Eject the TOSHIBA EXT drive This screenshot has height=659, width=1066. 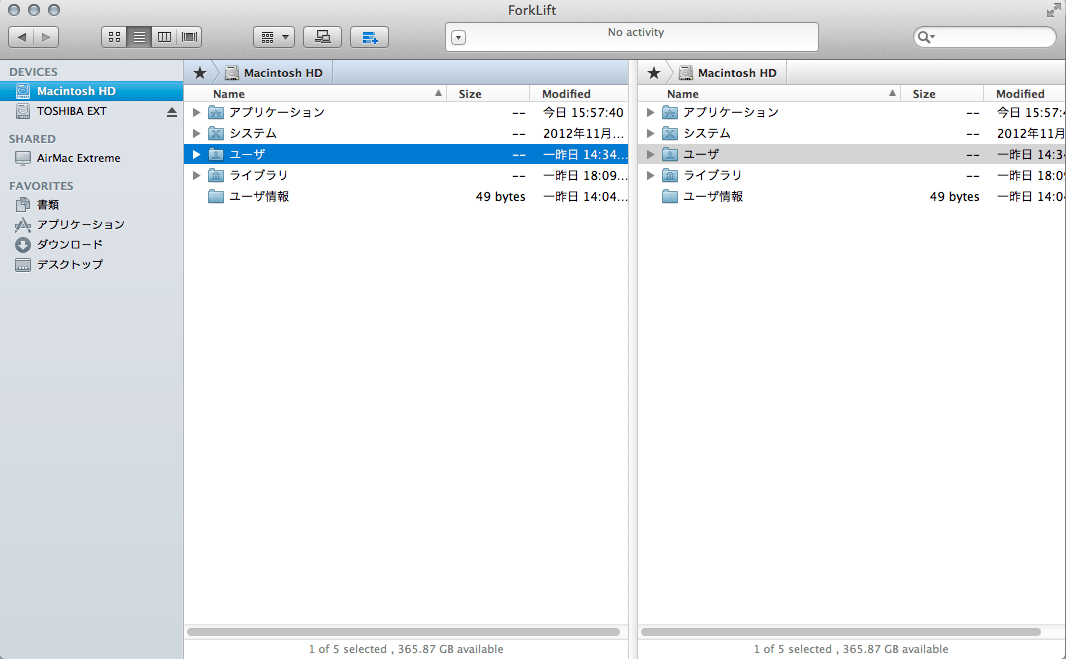pyautogui.click(x=172, y=112)
